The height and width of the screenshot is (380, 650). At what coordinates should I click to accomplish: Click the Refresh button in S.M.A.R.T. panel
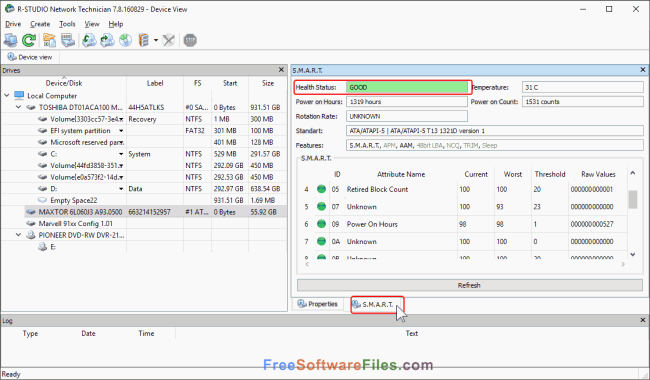pyautogui.click(x=470, y=285)
